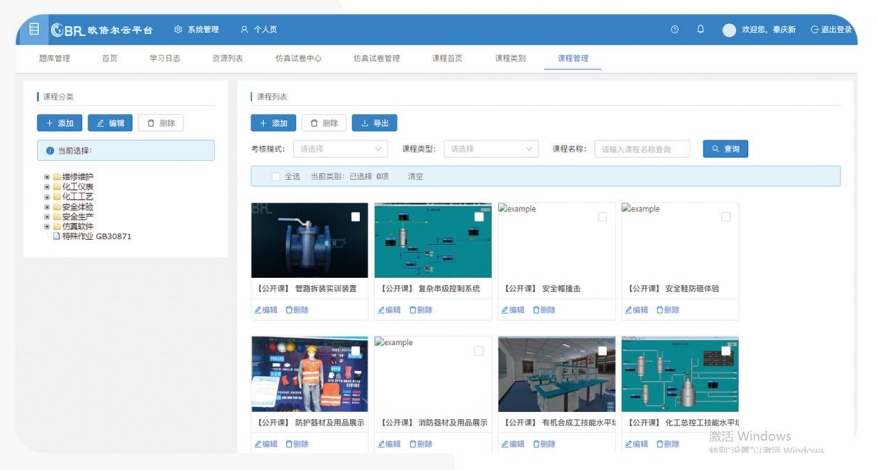Click the user avatar circle
The width and height of the screenshot is (877, 470).
[x=729, y=30]
